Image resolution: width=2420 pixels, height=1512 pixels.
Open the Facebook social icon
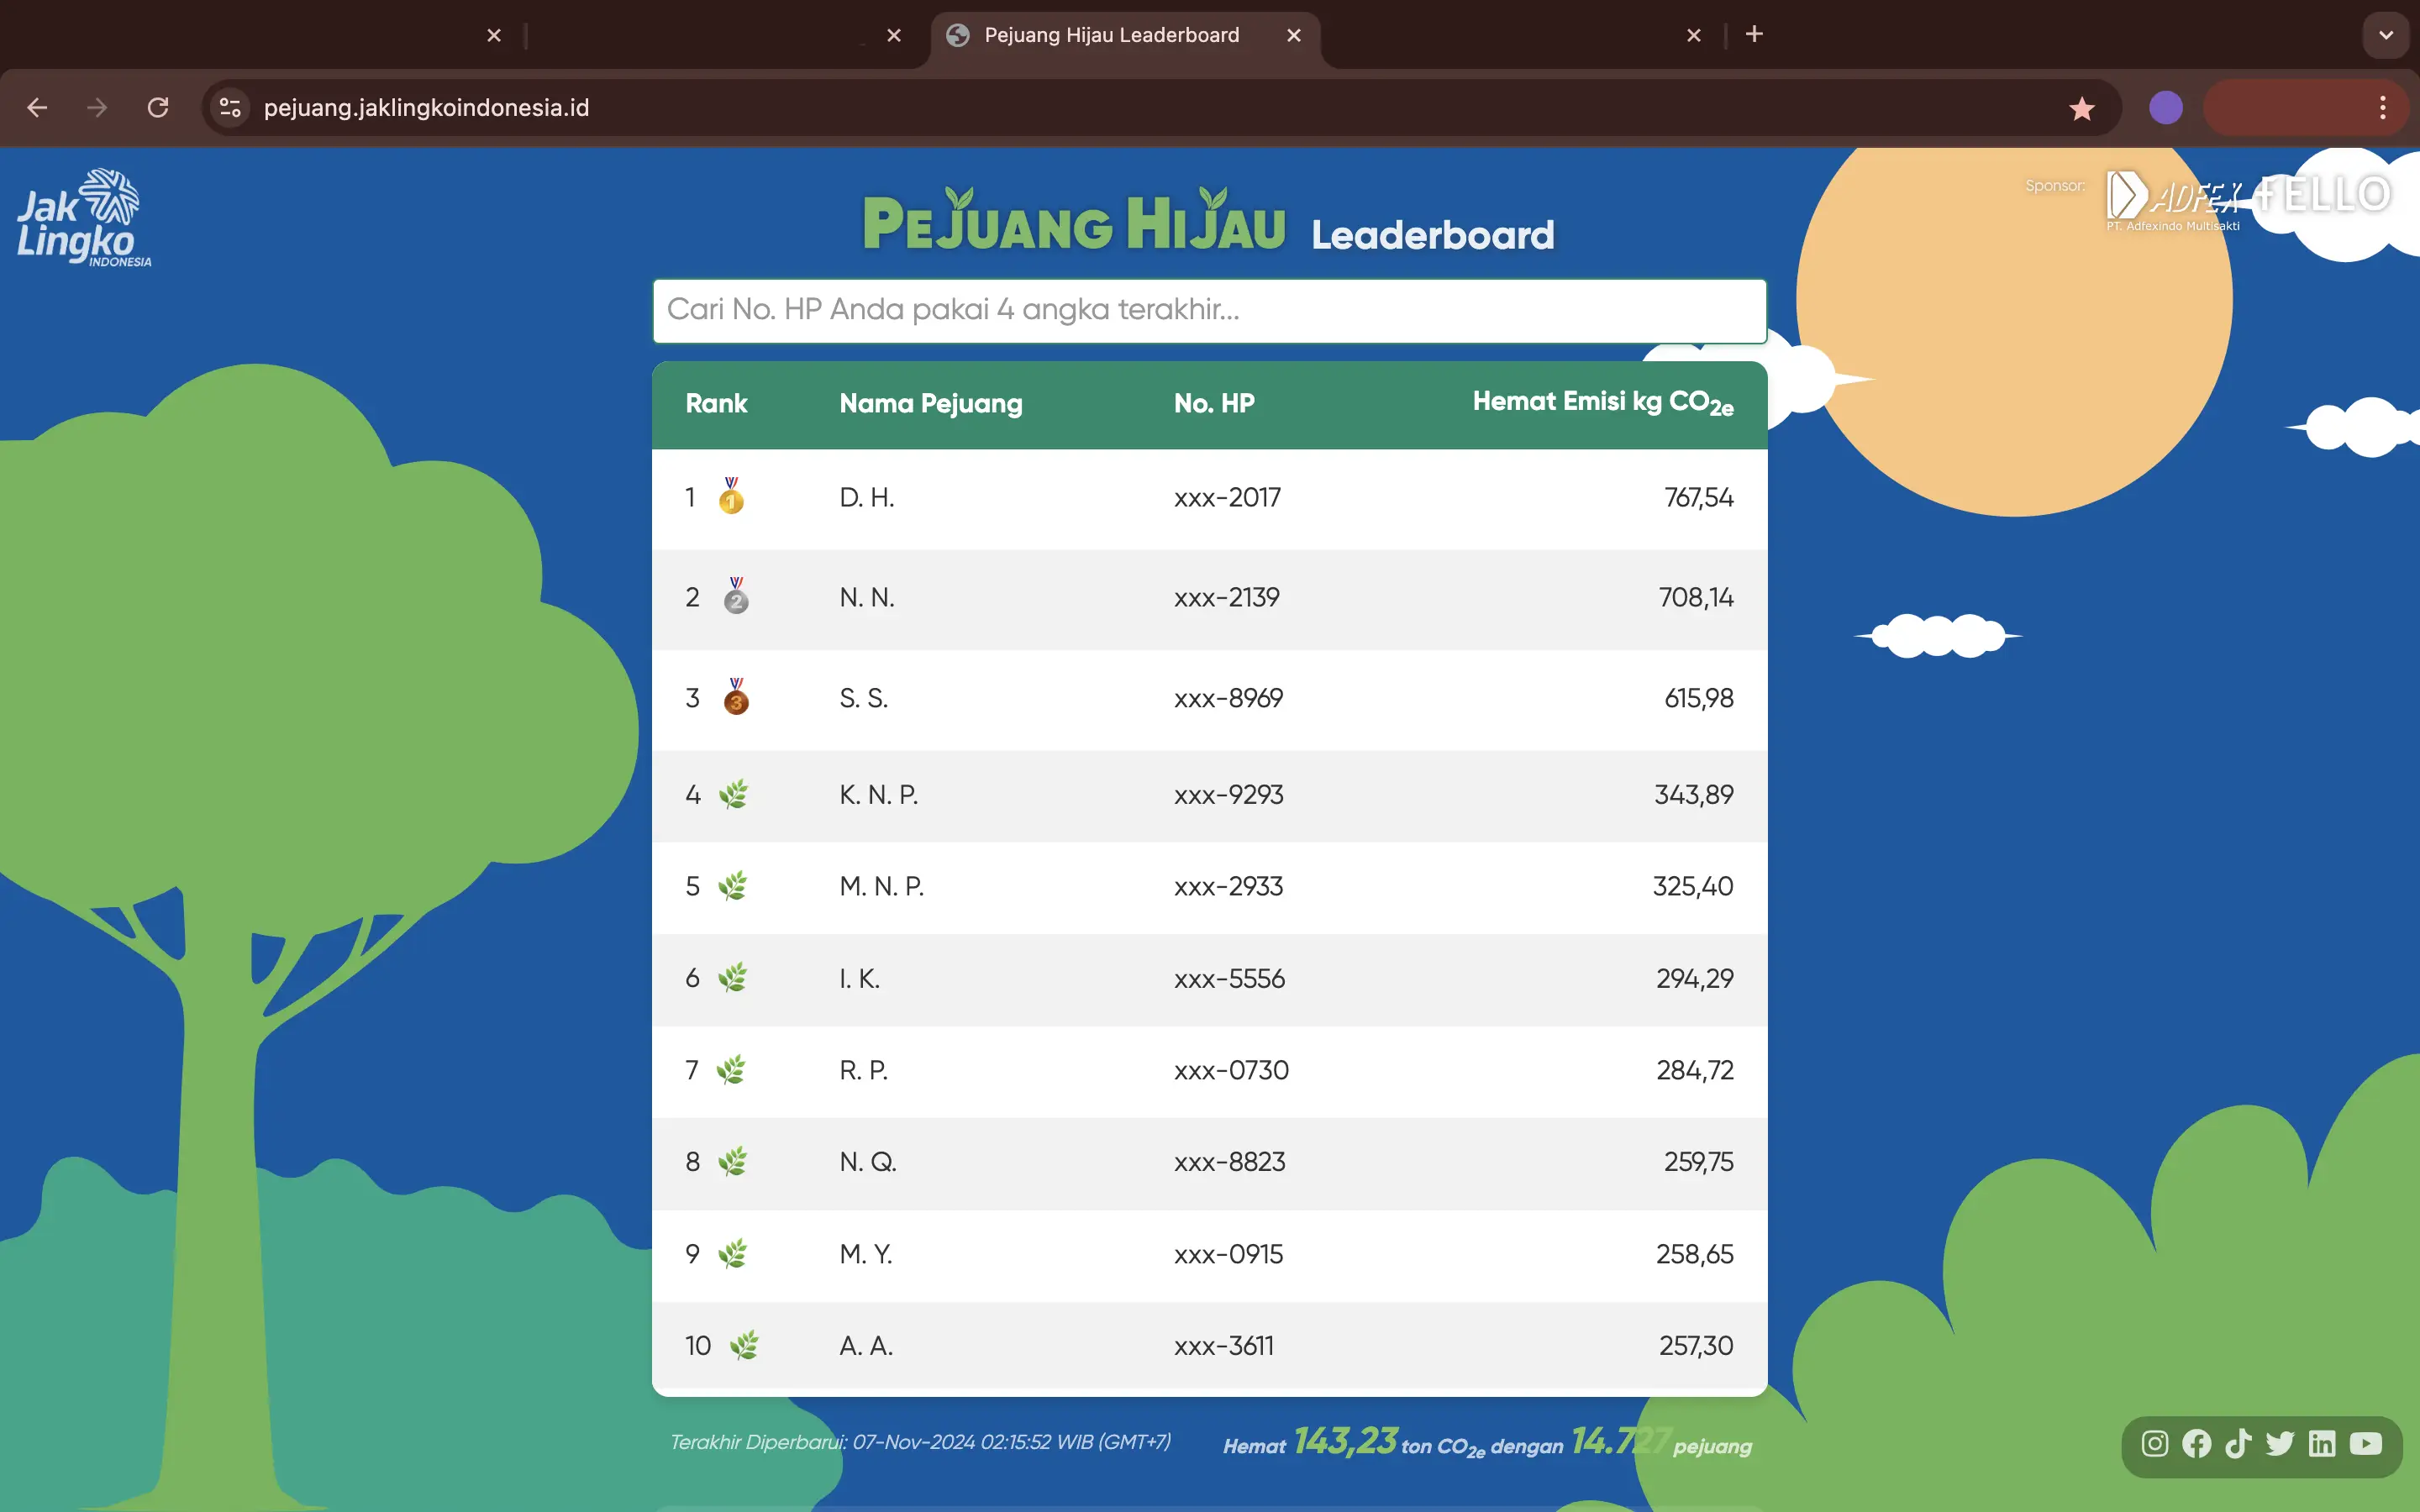click(x=2197, y=1443)
